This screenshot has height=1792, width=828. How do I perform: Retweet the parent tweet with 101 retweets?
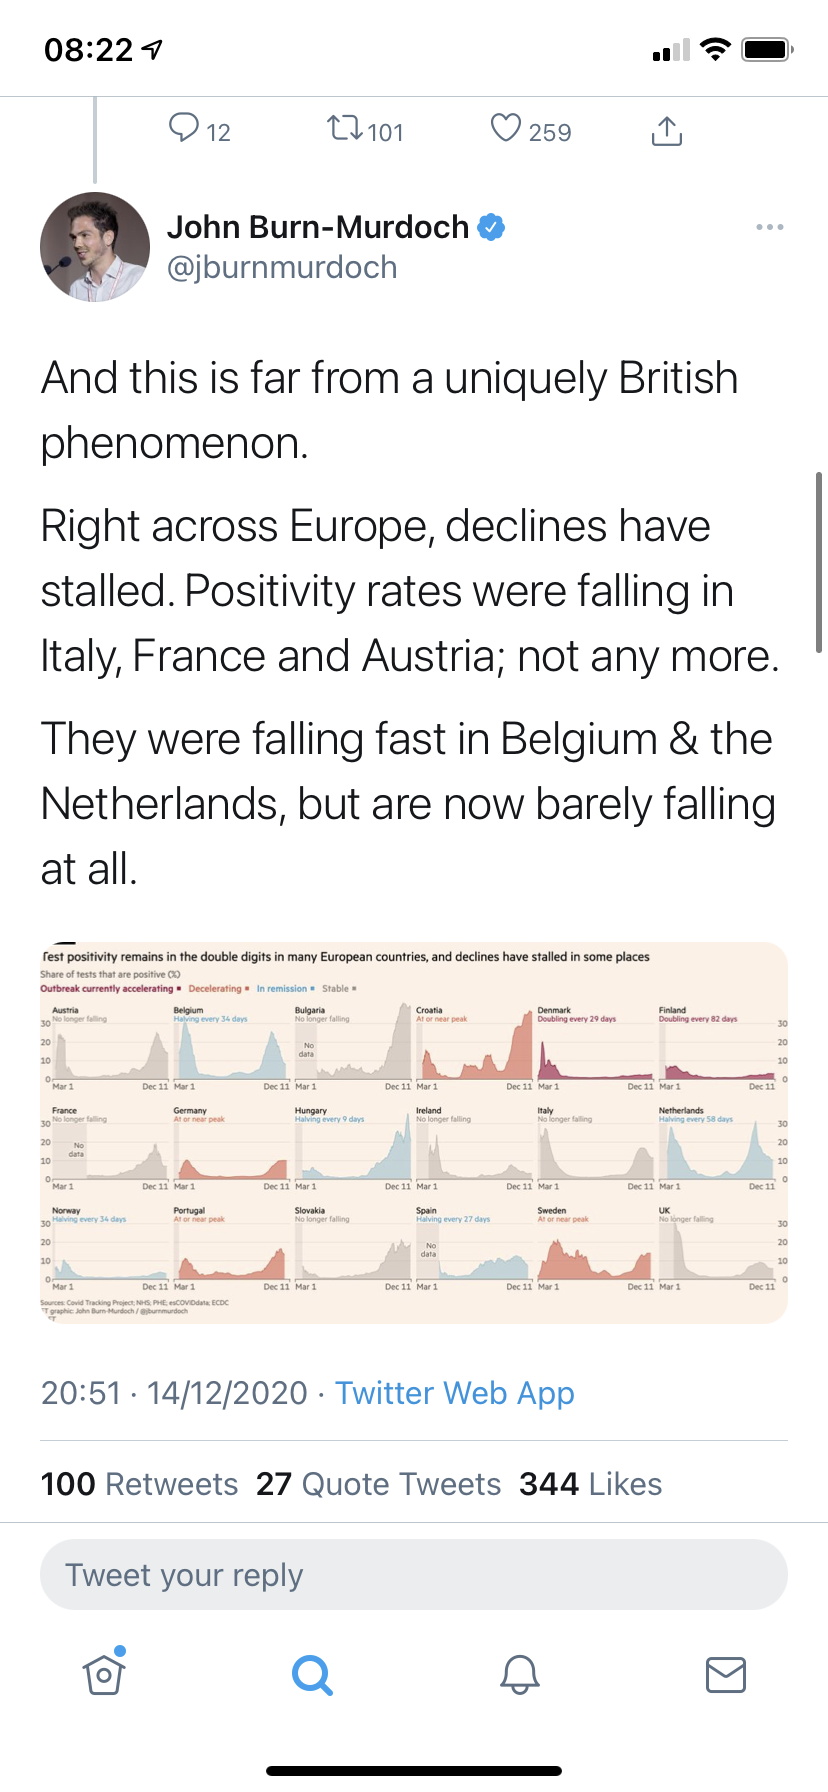point(345,129)
